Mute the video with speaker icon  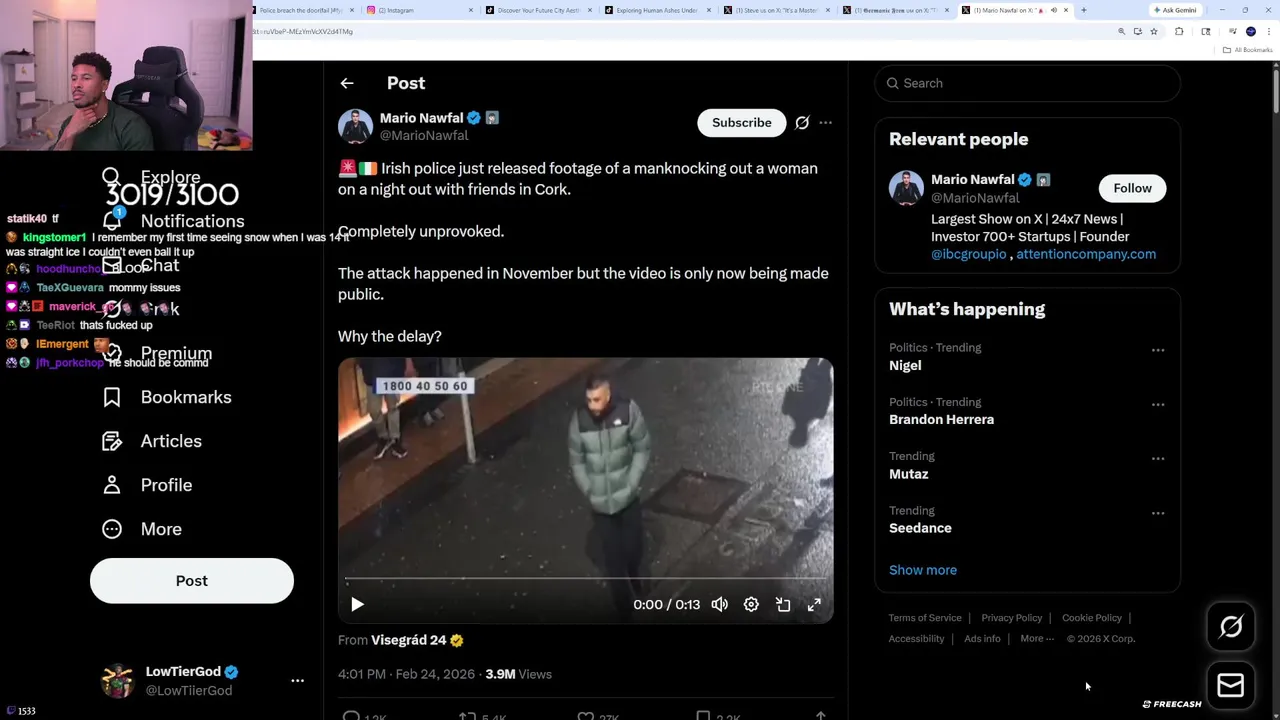tap(720, 604)
